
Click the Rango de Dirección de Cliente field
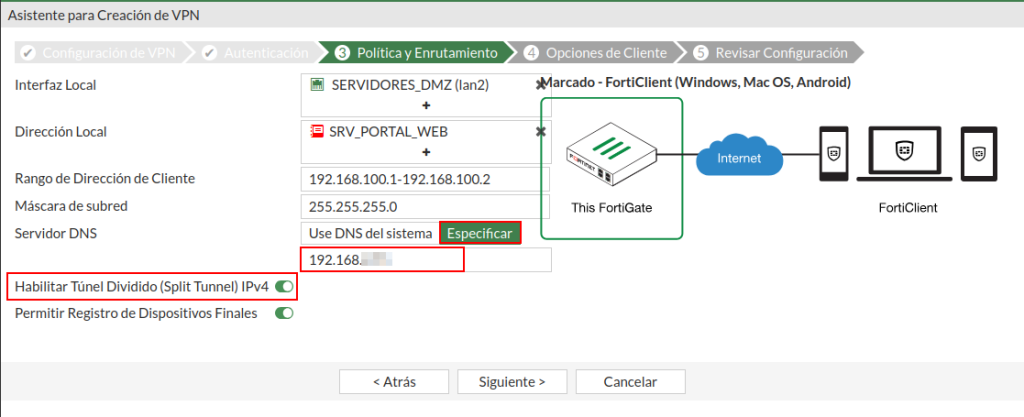(425, 179)
